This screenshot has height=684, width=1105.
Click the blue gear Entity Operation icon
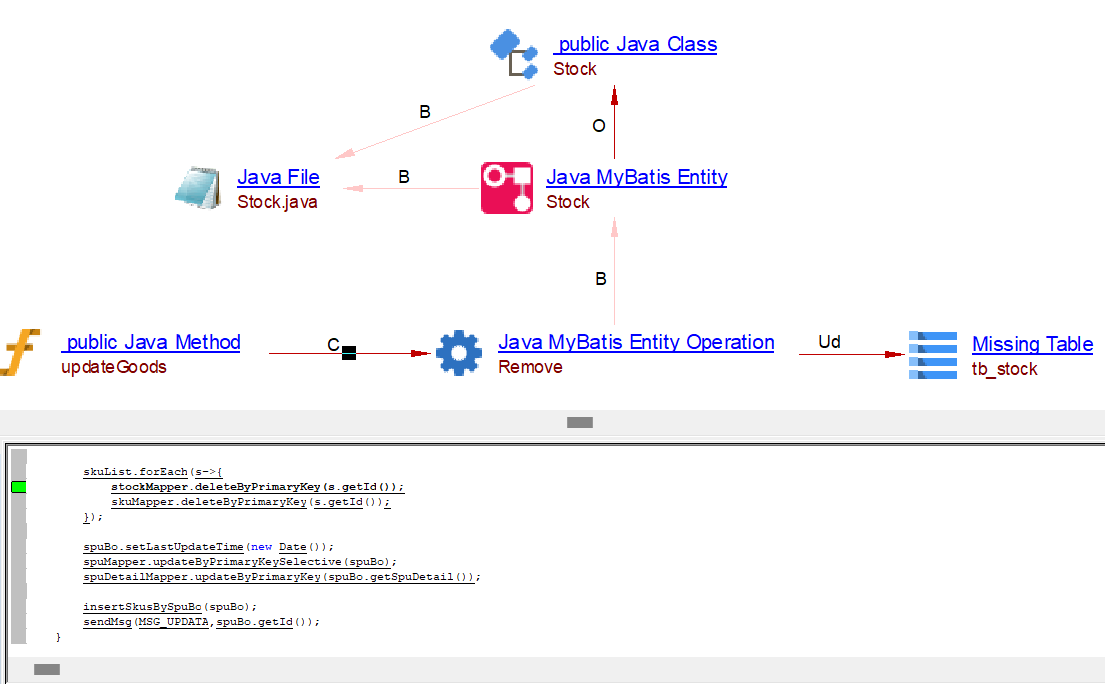coord(459,353)
